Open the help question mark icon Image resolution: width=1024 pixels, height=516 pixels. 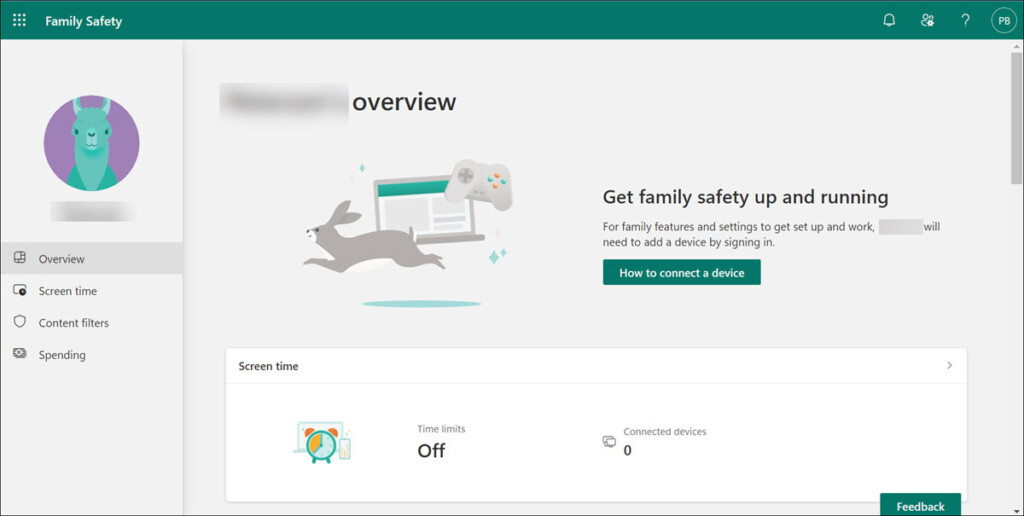click(965, 20)
